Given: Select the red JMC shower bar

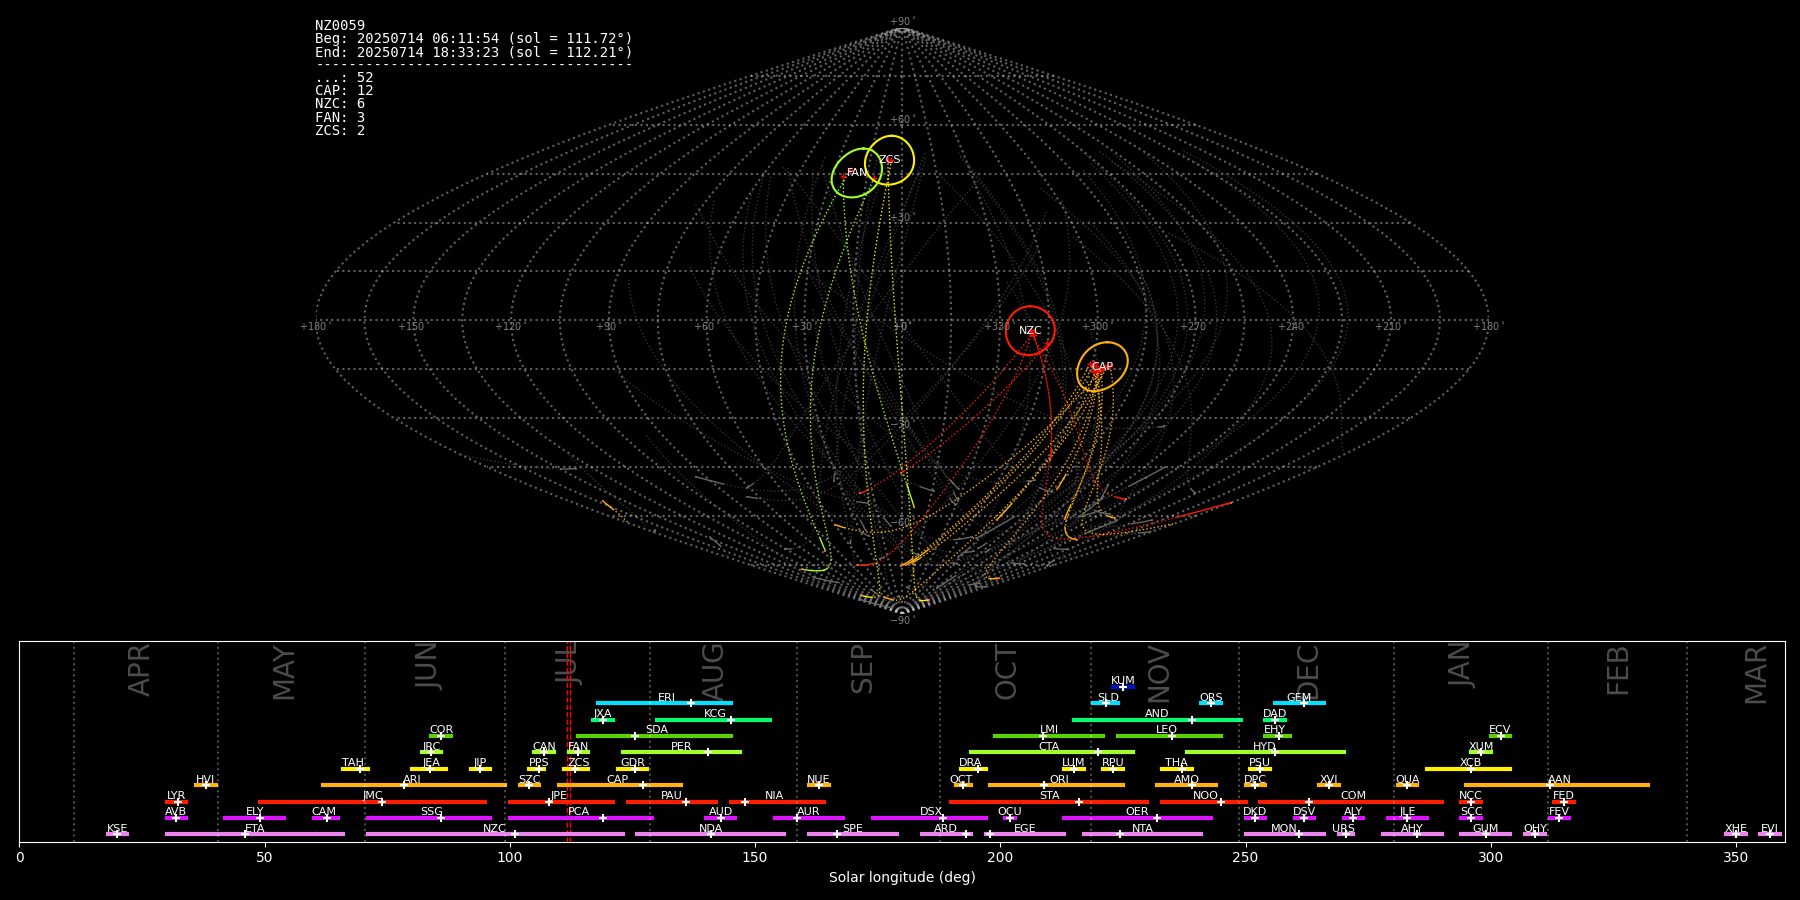Looking at the screenshot, I should [x=372, y=801].
